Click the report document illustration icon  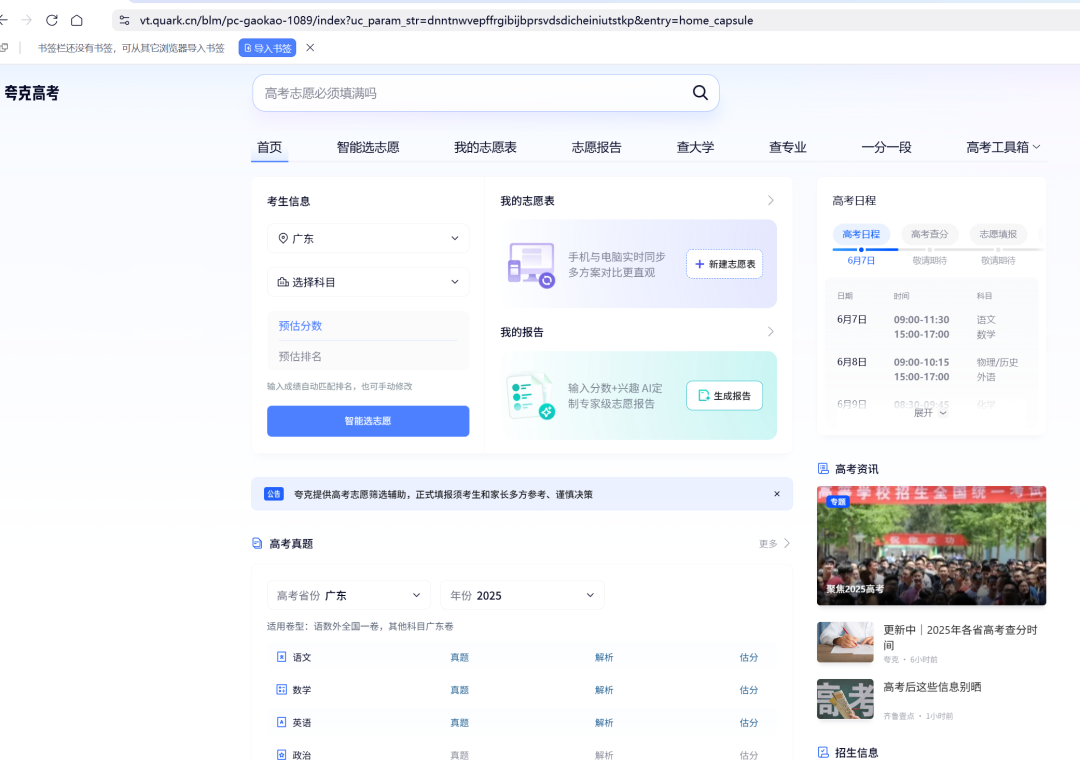pyautogui.click(x=531, y=396)
